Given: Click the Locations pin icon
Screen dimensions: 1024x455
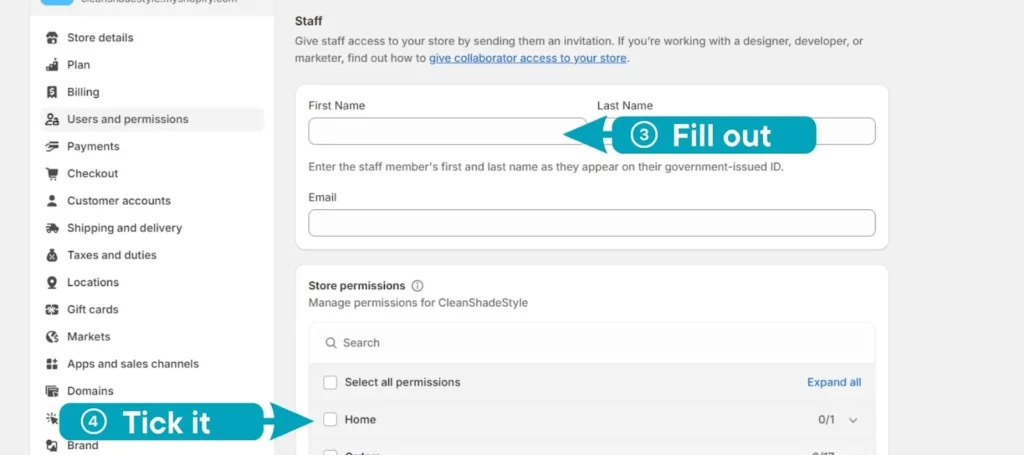Looking at the screenshot, I should (52, 283).
